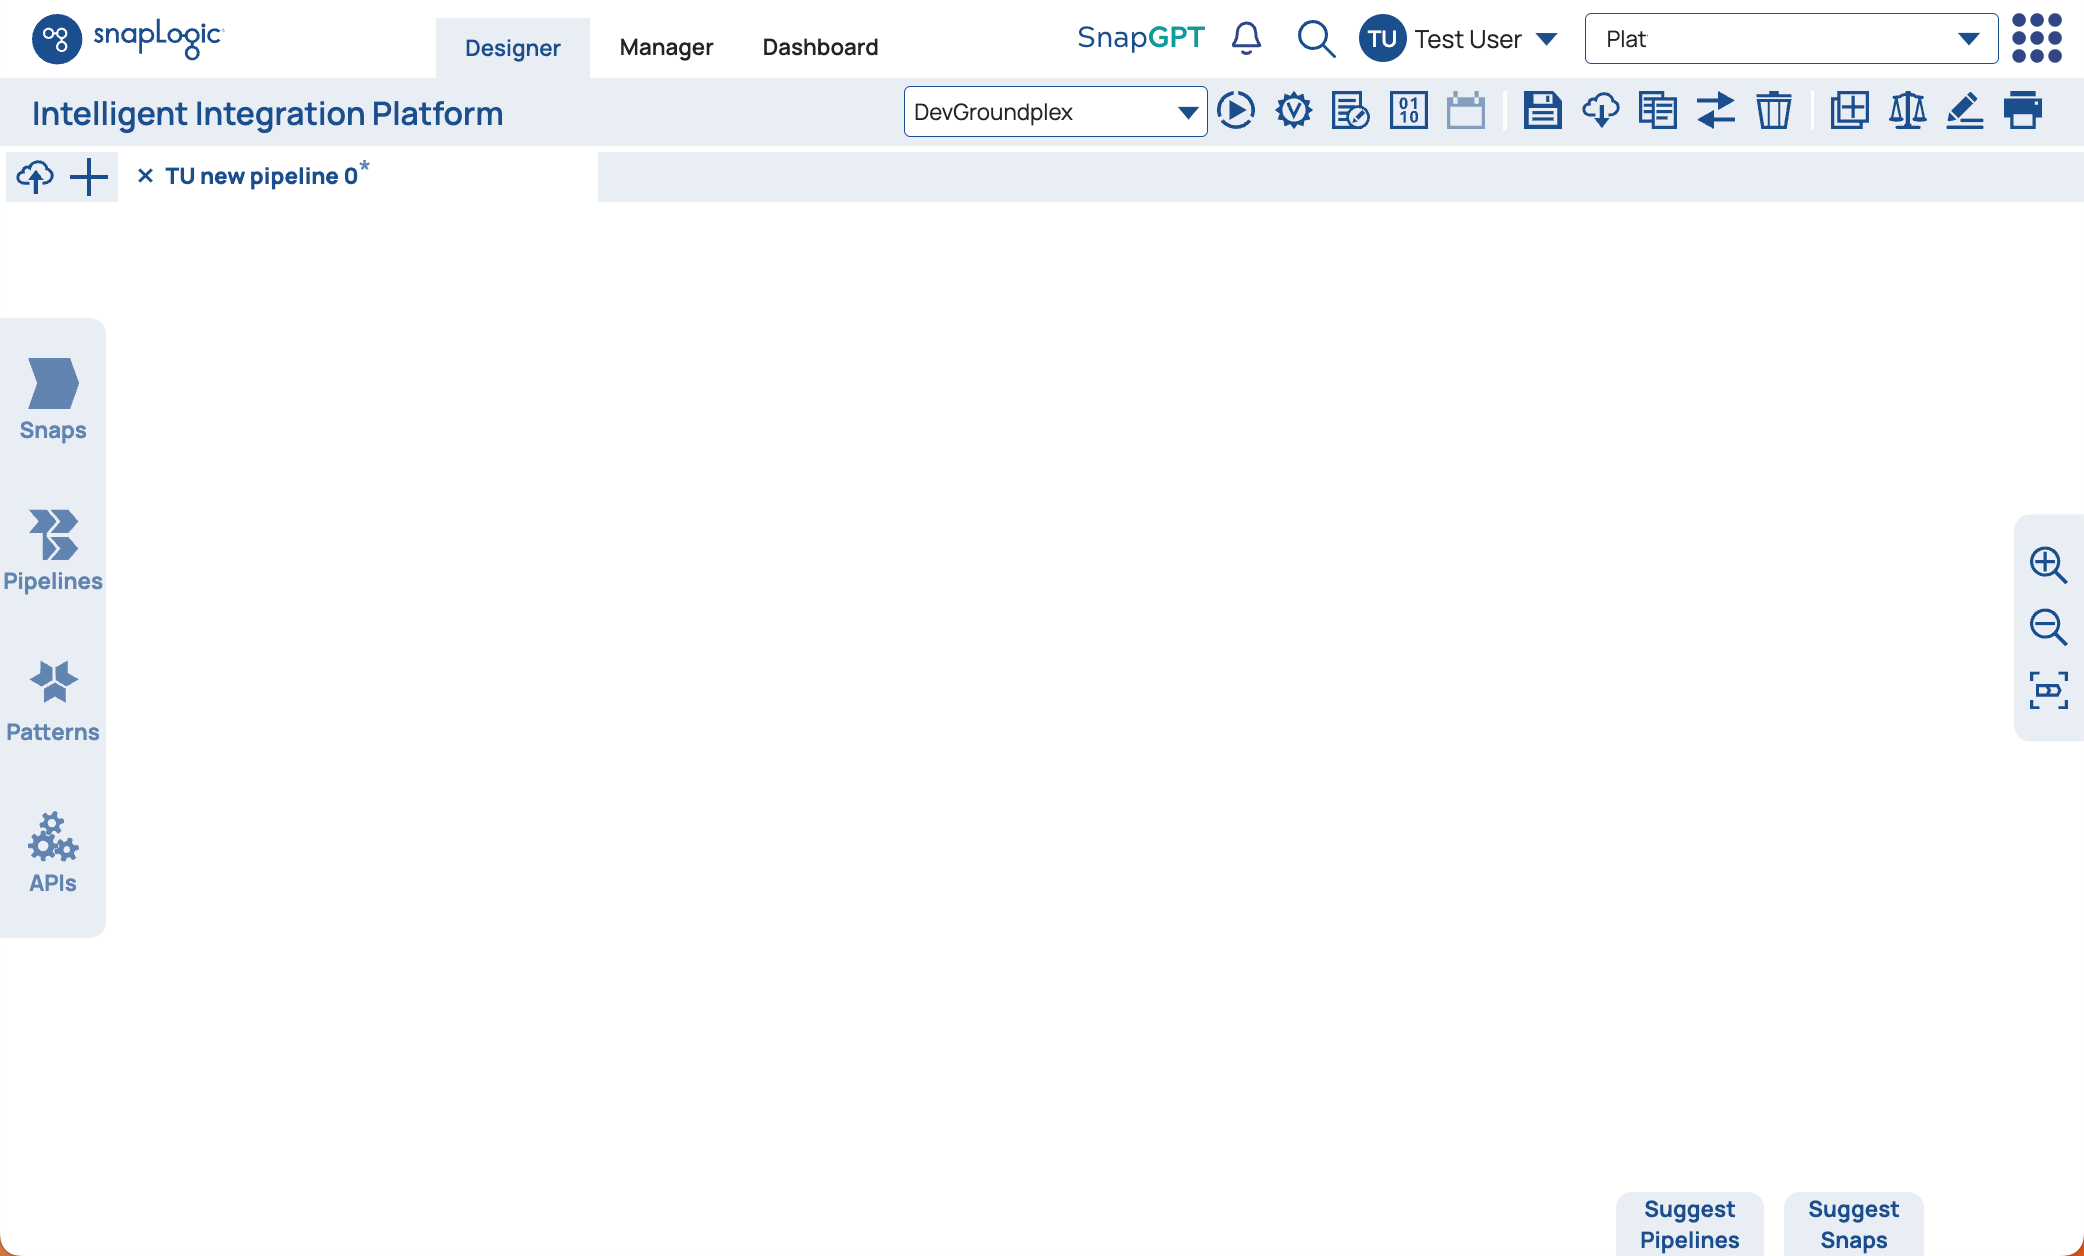This screenshot has height=1256, width=2084.
Task: Click the SnapGPT link
Action: (1140, 38)
